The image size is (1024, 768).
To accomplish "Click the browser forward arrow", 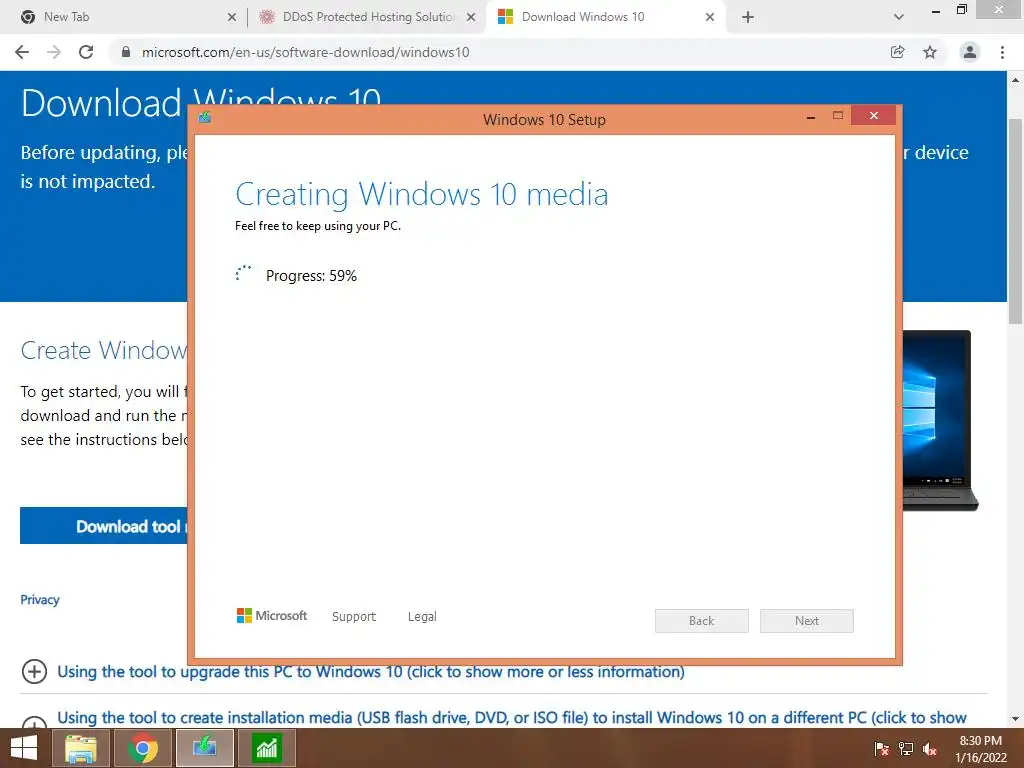I will click(54, 52).
